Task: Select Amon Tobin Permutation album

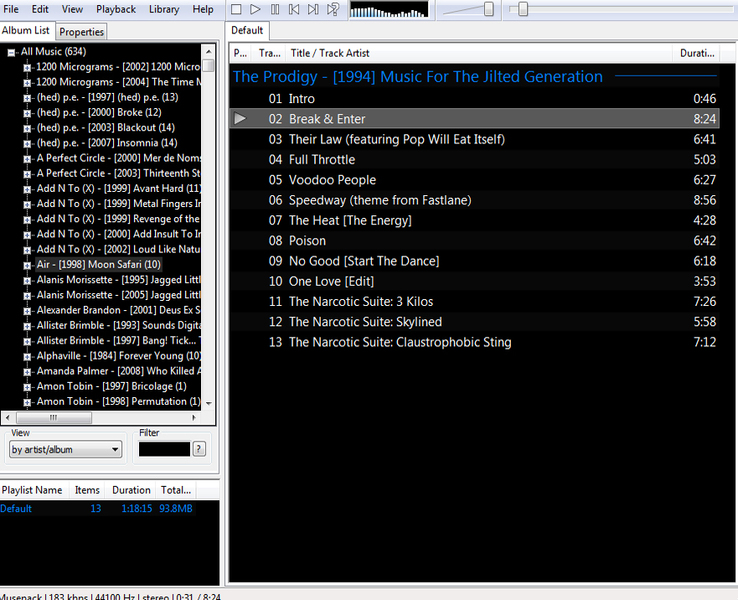Action: point(119,401)
